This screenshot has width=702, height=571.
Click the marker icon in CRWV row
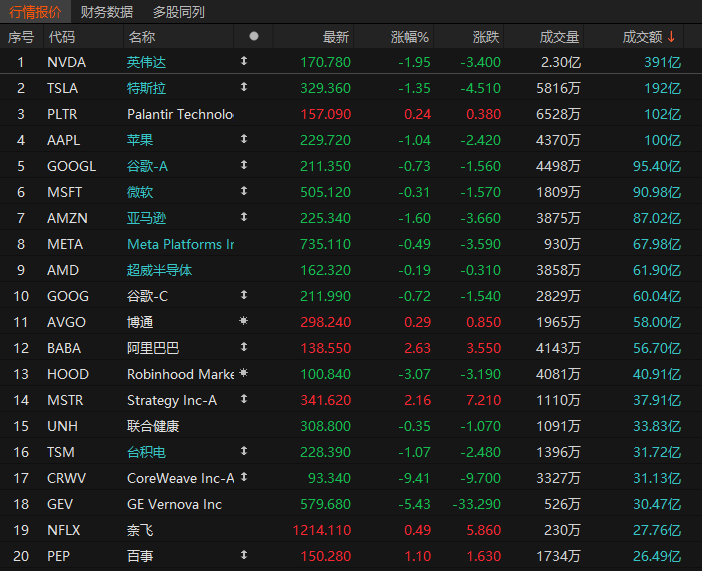tap(244, 476)
